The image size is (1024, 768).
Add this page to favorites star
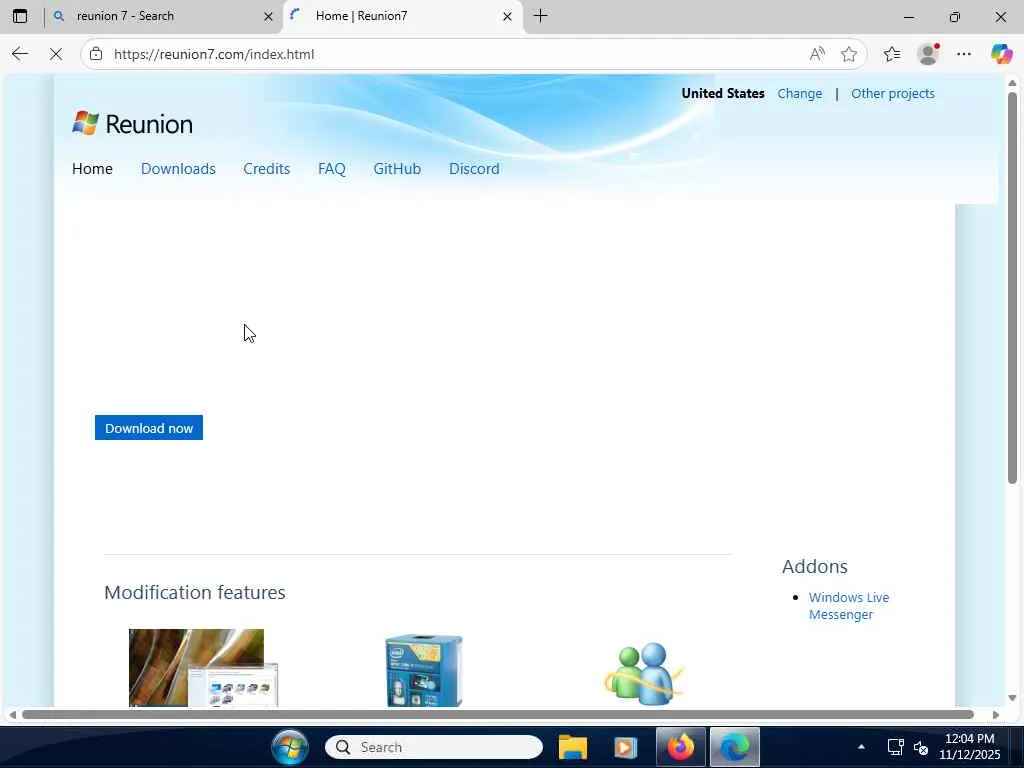[848, 54]
